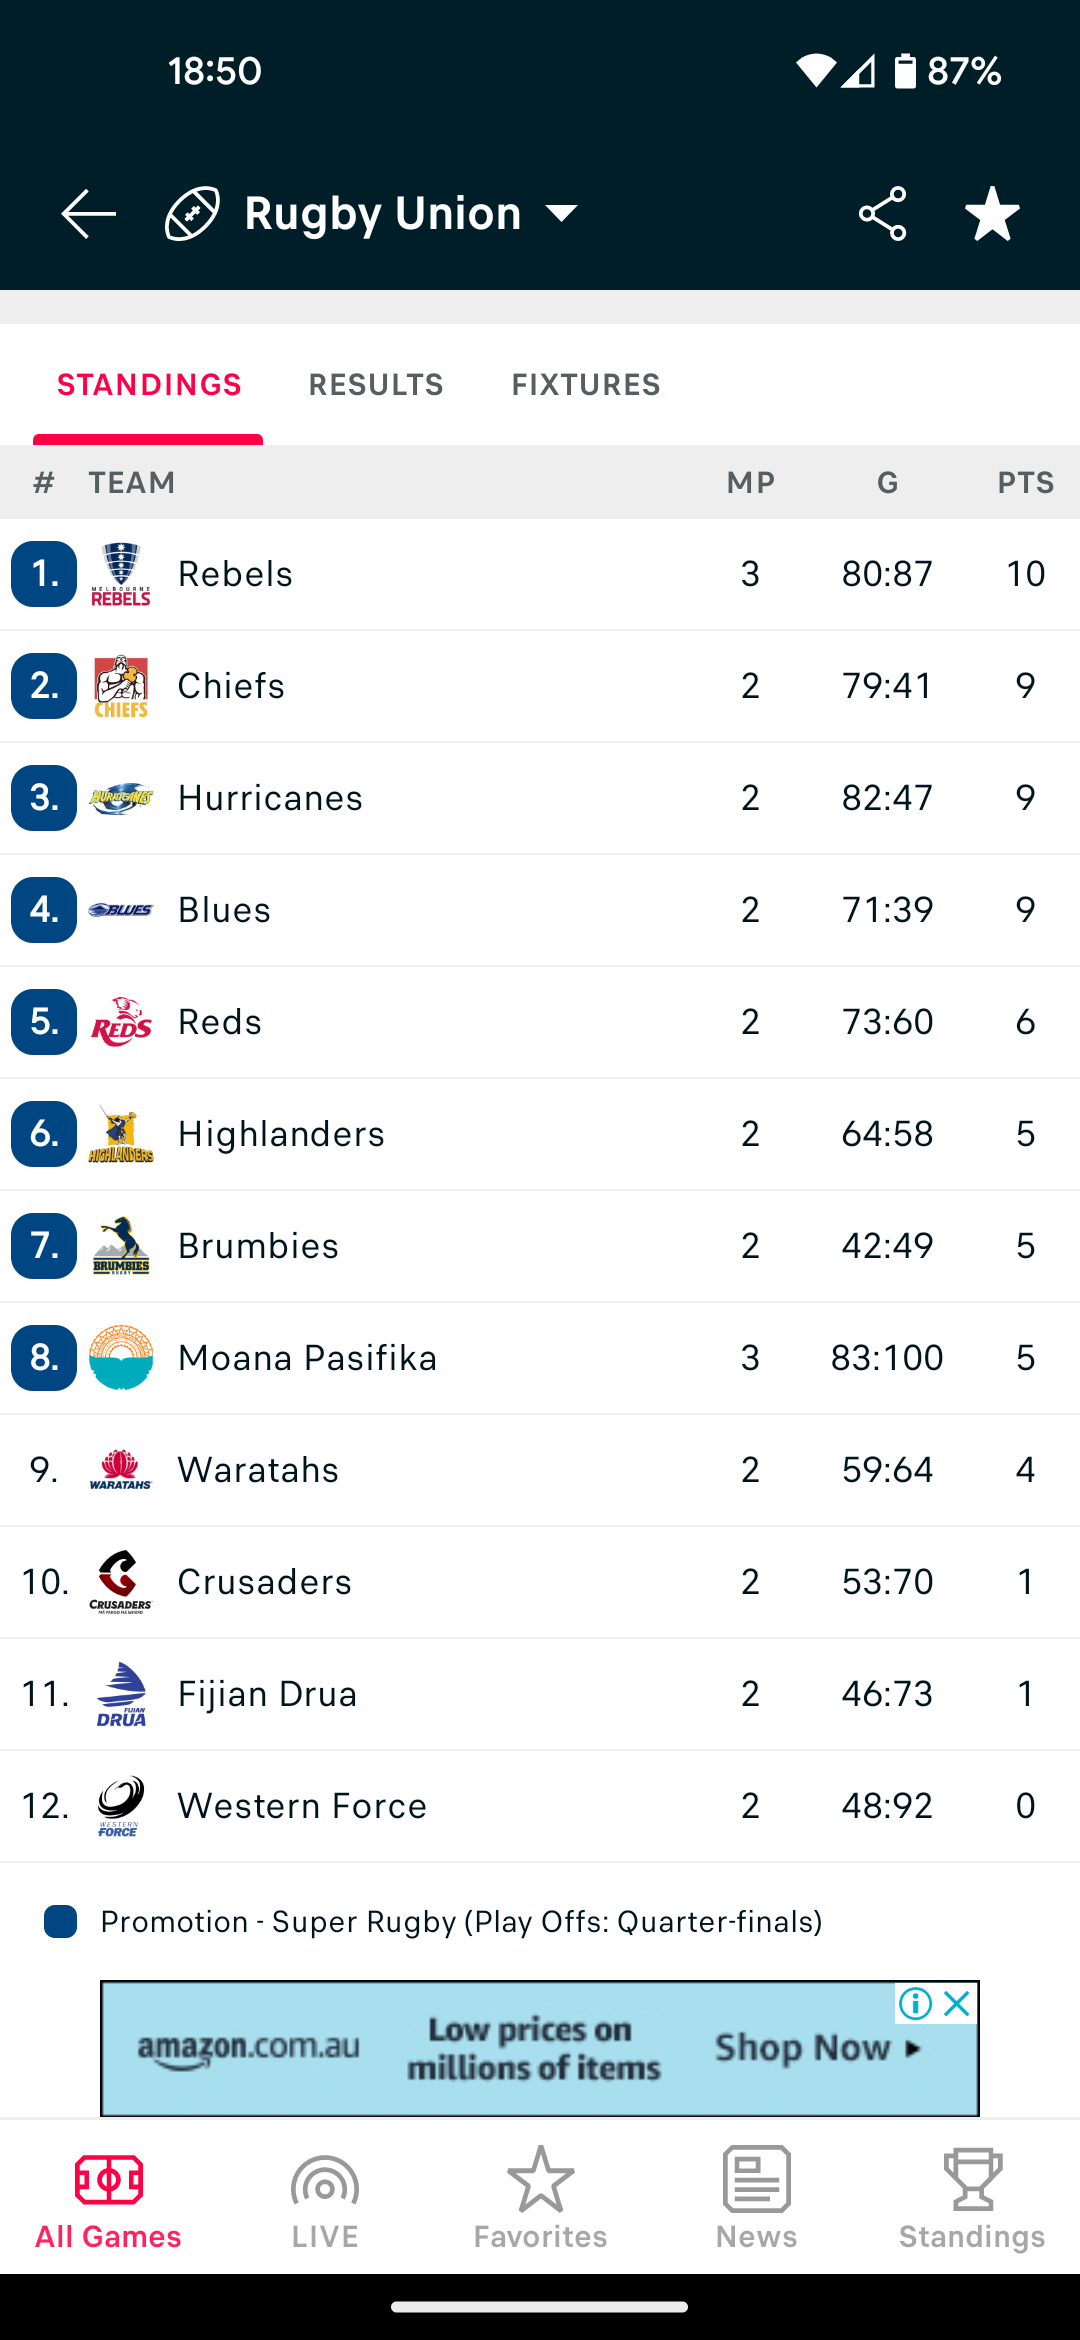Open the Crusaders team entry
This screenshot has height=2340, width=1080.
(540, 1582)
